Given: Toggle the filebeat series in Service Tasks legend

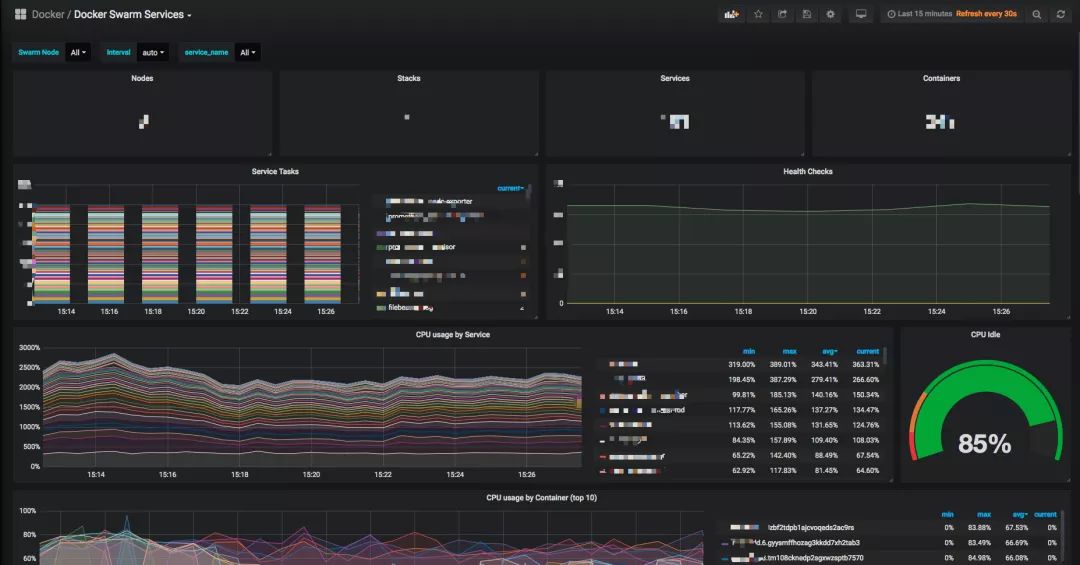Looking at the screenshot, I should 411,307.
